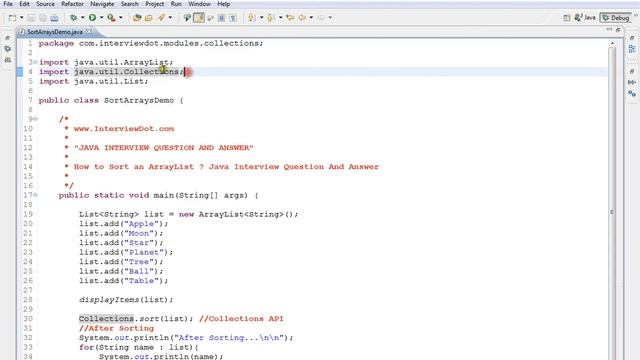Collapse the import block at line 3
The height and width of the screenshot is (360, 640).
pos(35,62)
